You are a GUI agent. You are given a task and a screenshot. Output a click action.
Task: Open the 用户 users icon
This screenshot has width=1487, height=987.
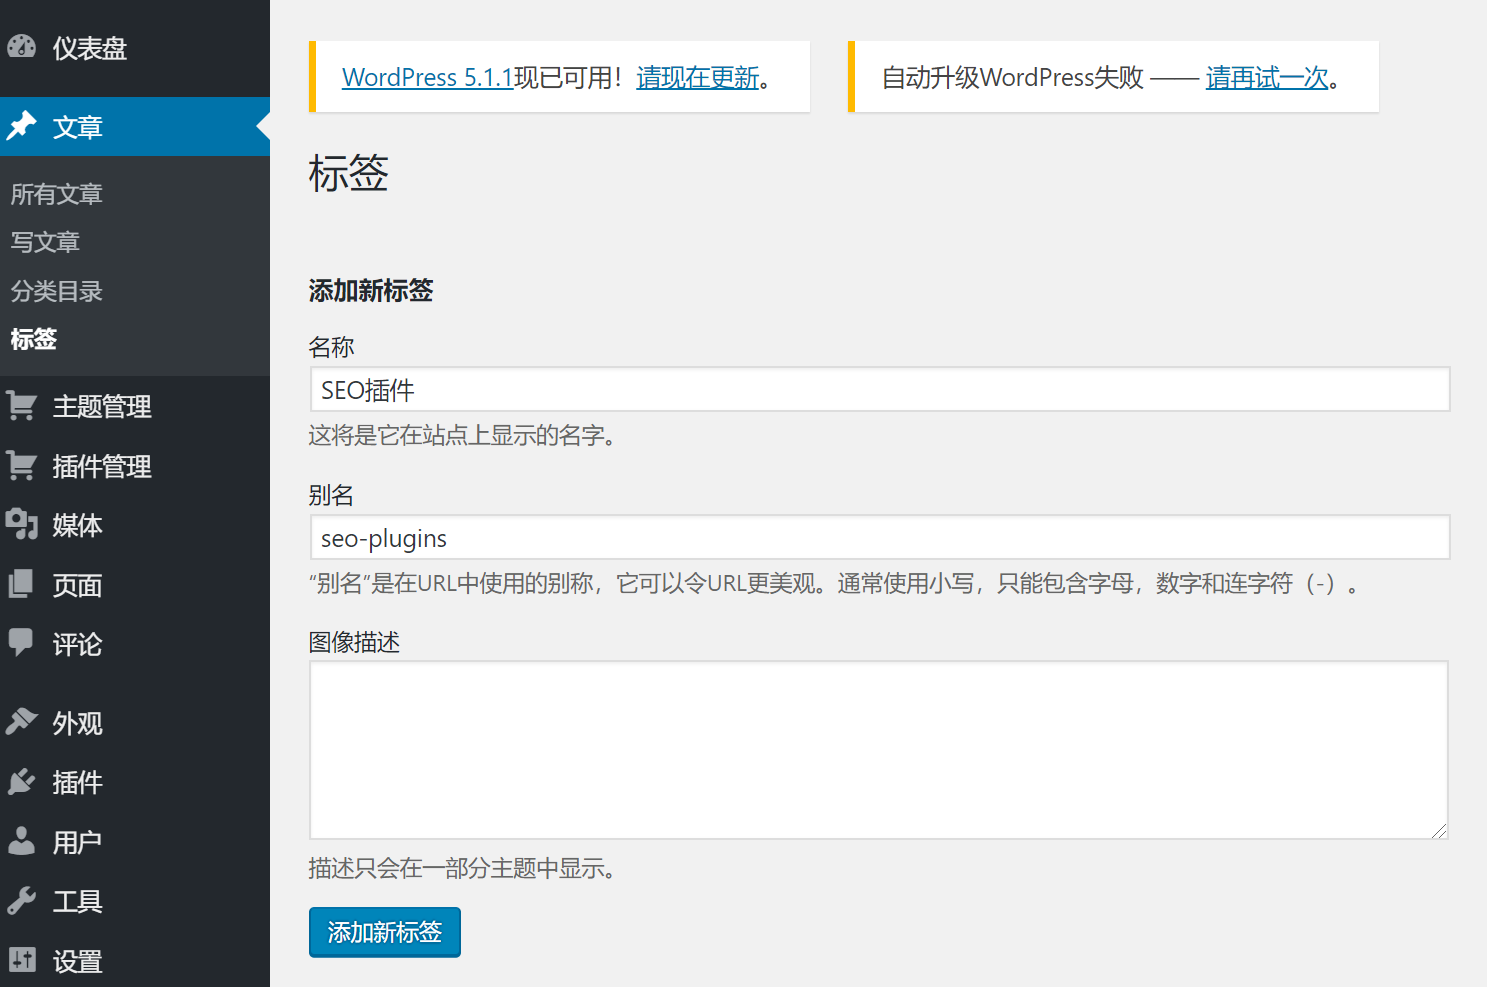click(22, 841)
